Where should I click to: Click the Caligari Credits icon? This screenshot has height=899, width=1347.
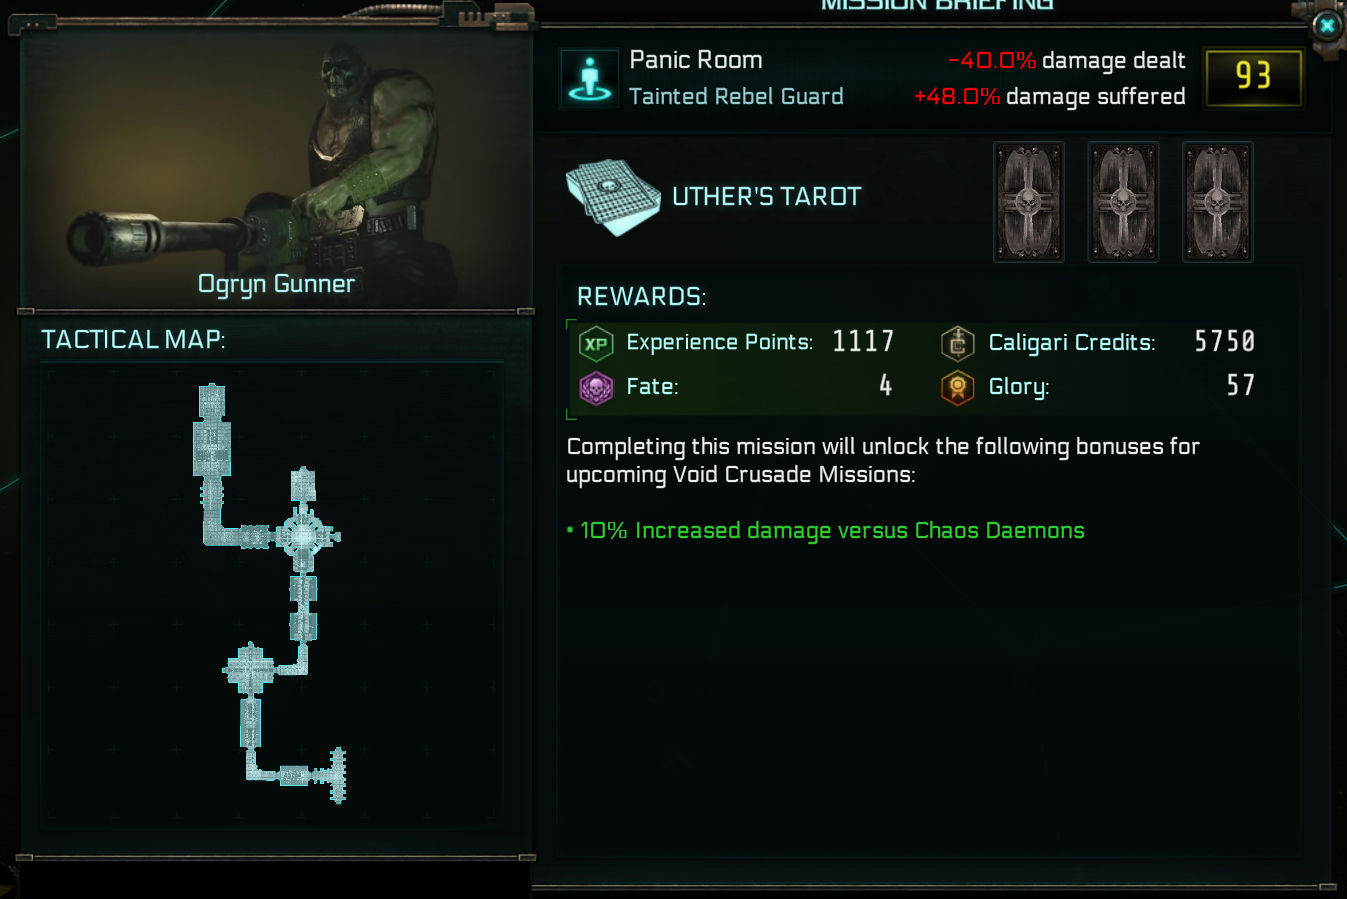(x=957, y=344)
